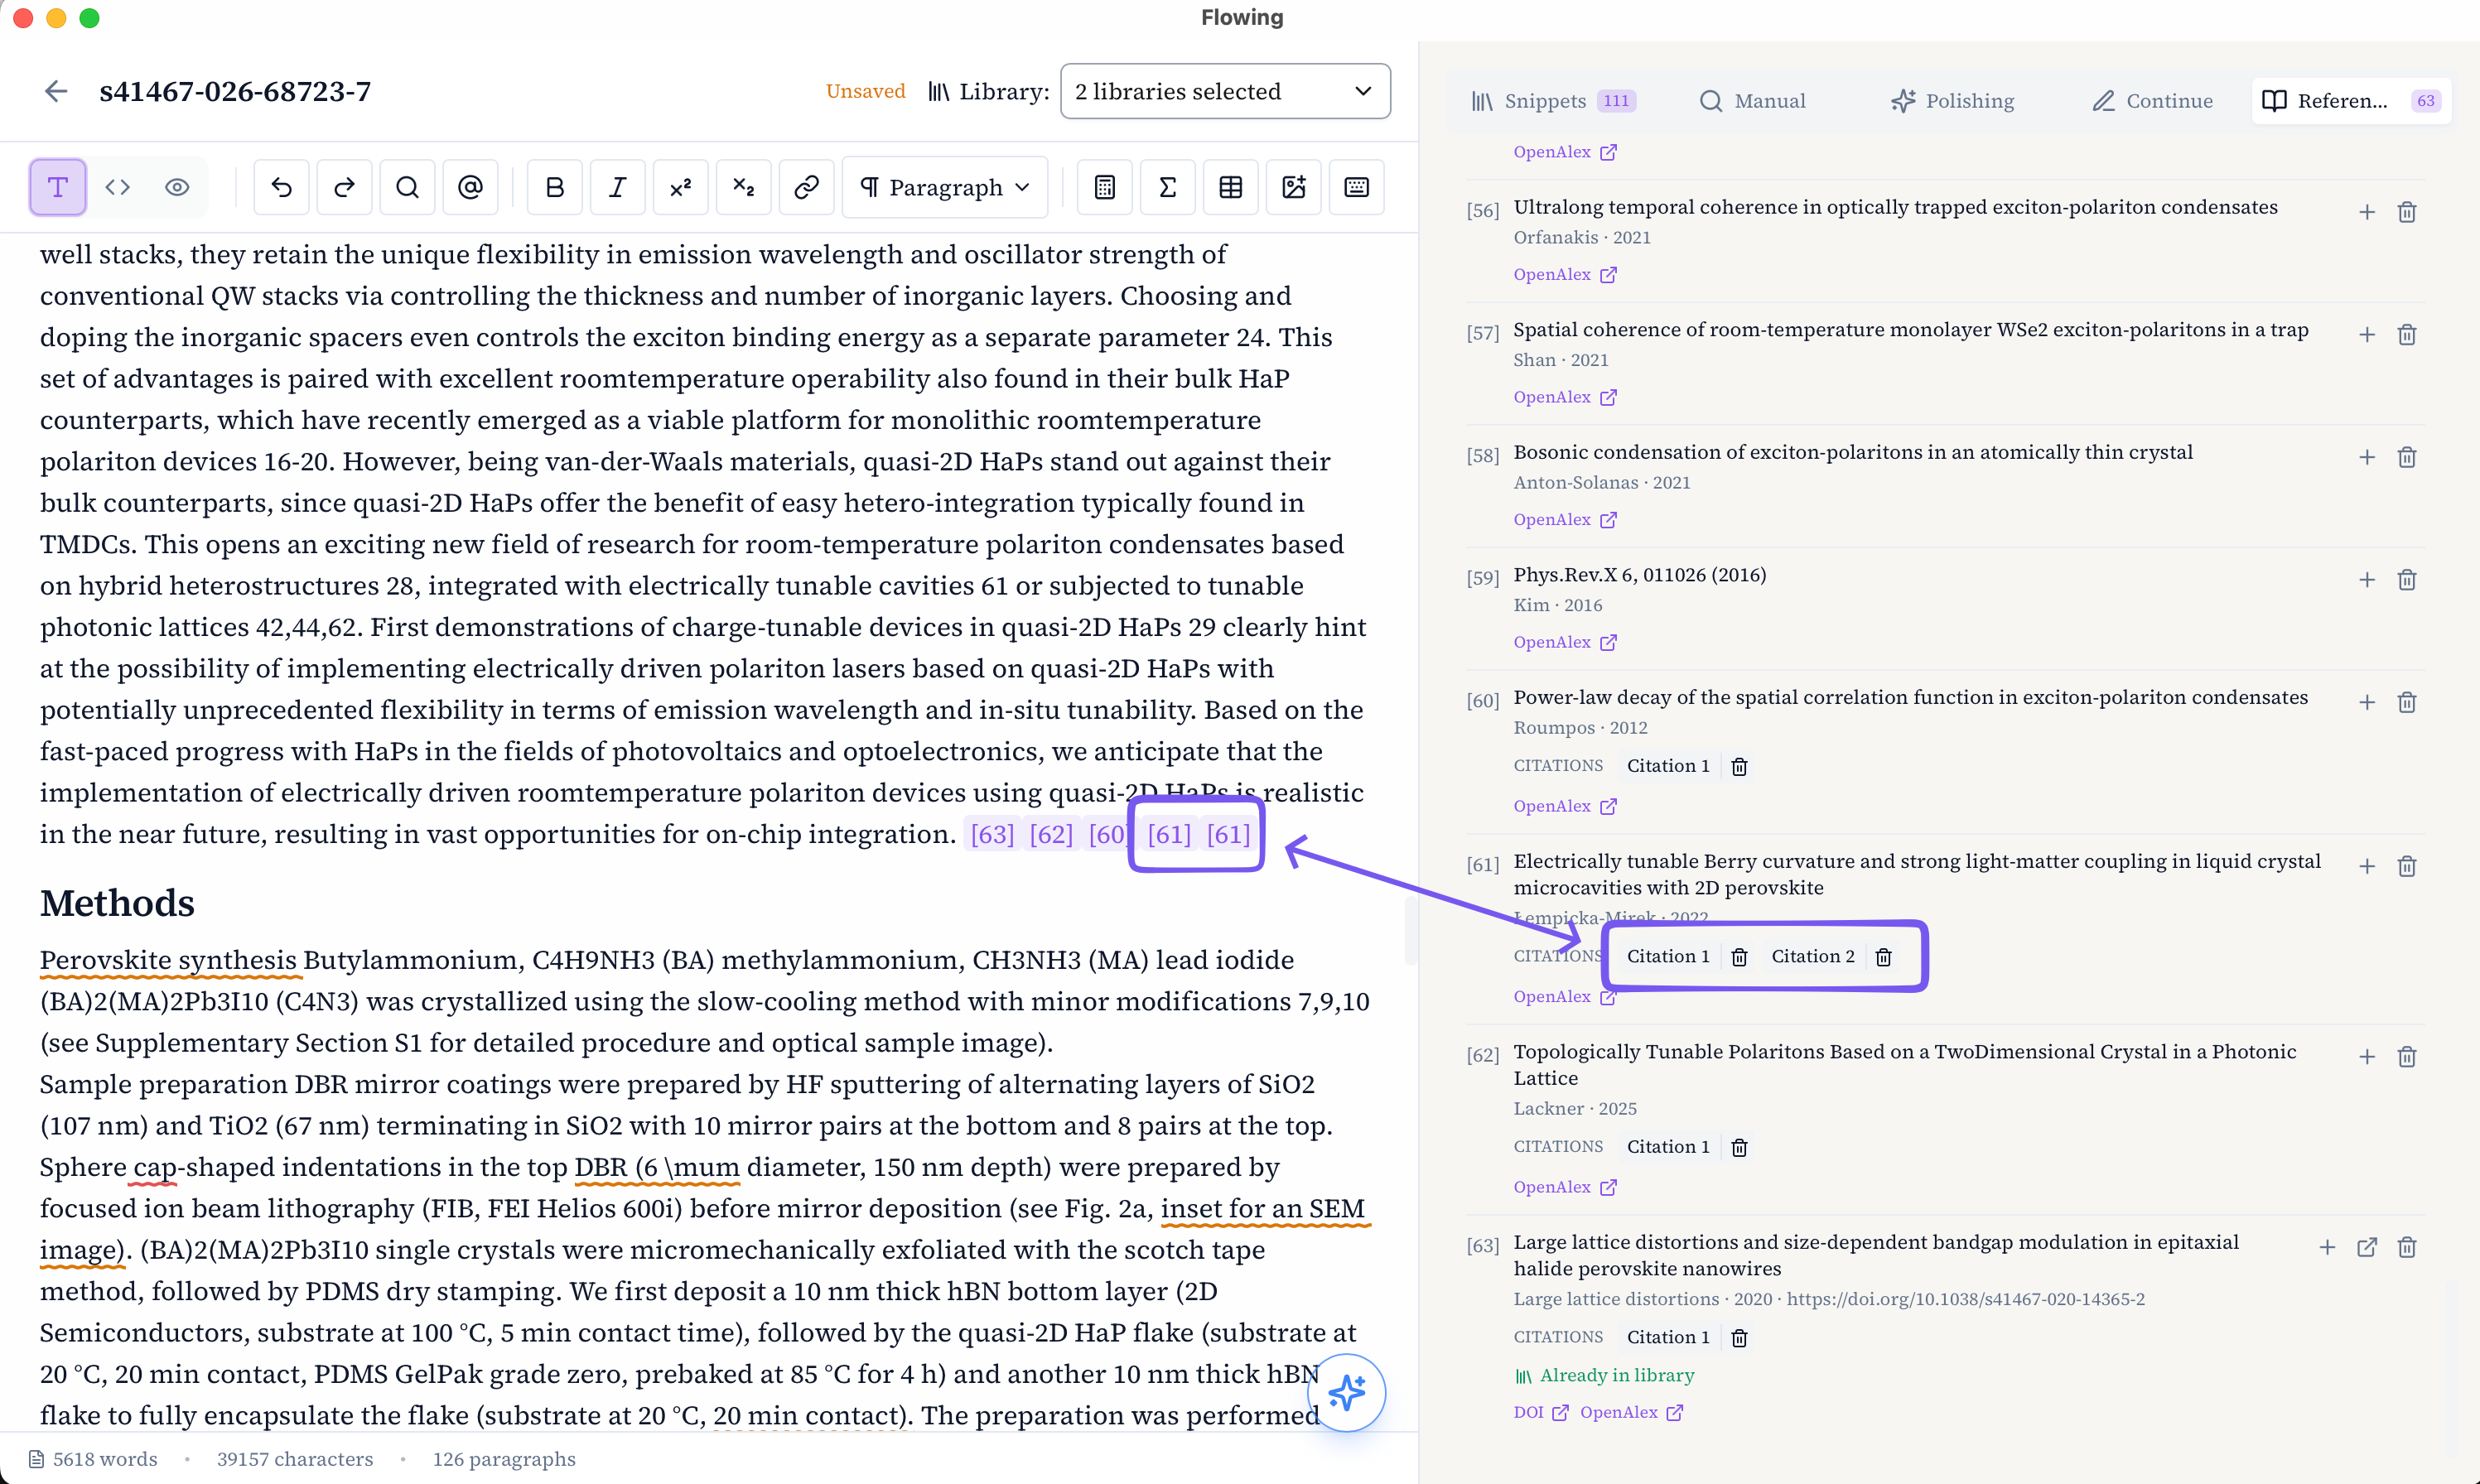Click the Methods heading in editor
This screenshot has width=2480, height=1484.
[117, 903]
